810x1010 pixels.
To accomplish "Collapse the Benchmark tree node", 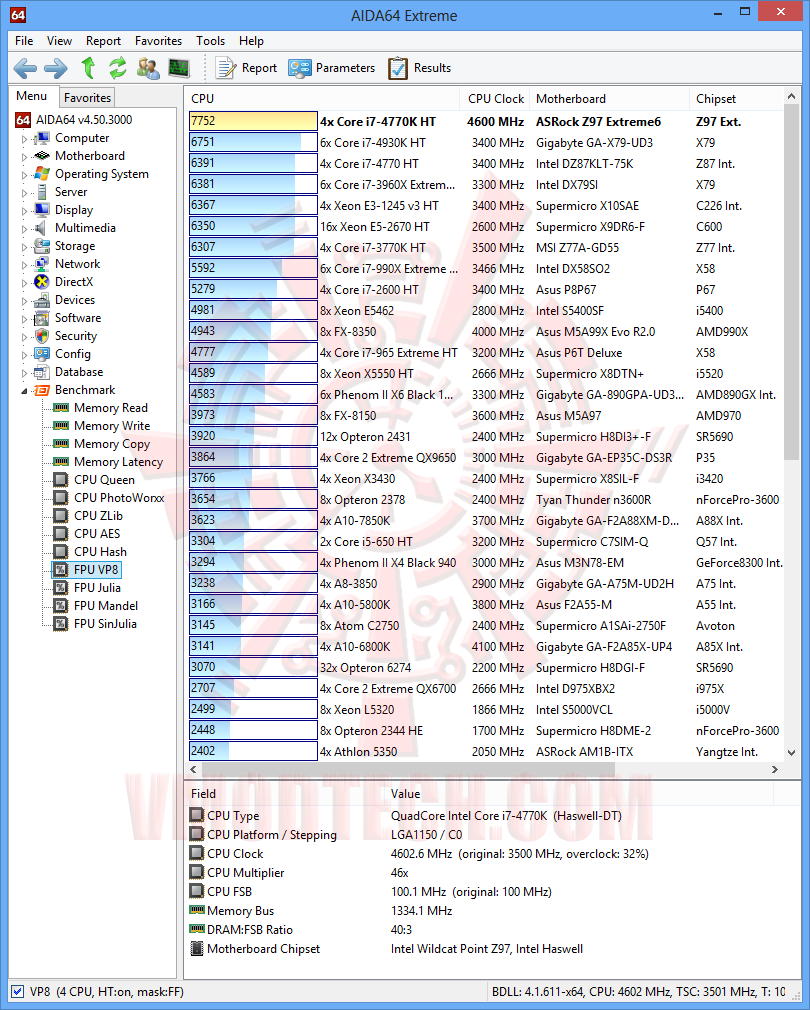I will point(24,390).
